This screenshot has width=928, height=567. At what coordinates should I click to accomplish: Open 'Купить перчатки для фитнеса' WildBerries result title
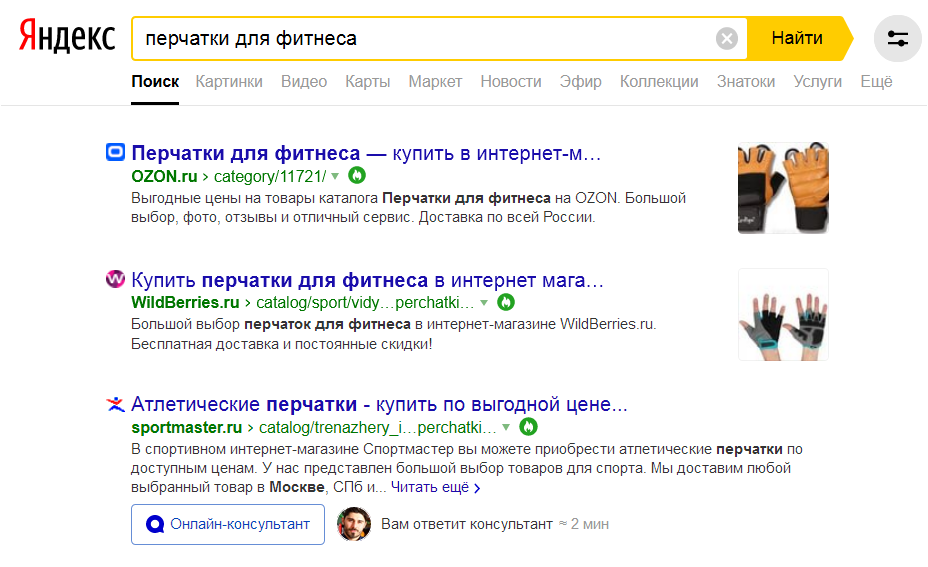click(x=367, y=280)
